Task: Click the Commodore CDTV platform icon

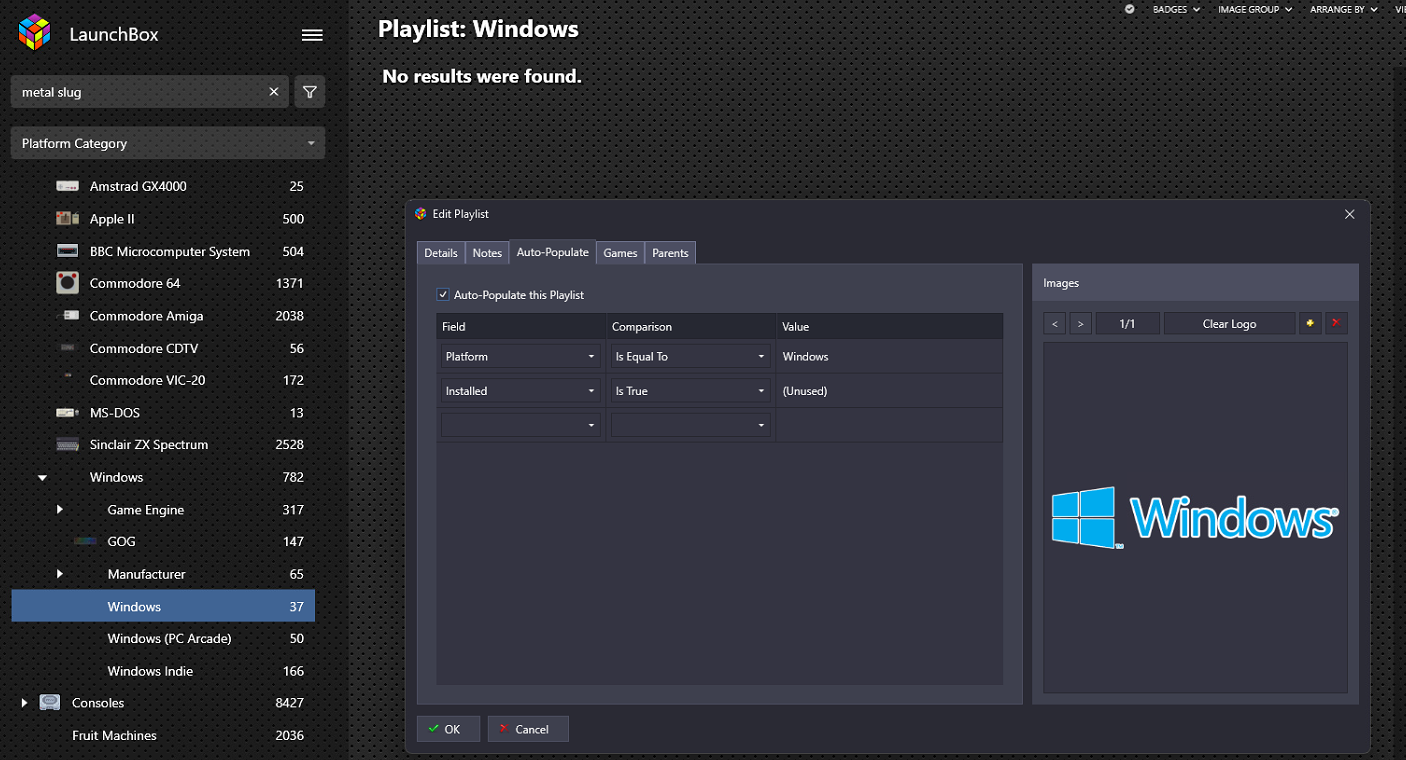Action: pyautogui.click(x=67, y=348)
